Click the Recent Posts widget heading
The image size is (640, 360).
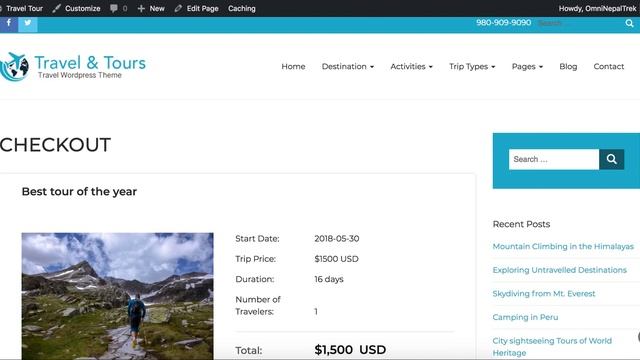point(521,224)
